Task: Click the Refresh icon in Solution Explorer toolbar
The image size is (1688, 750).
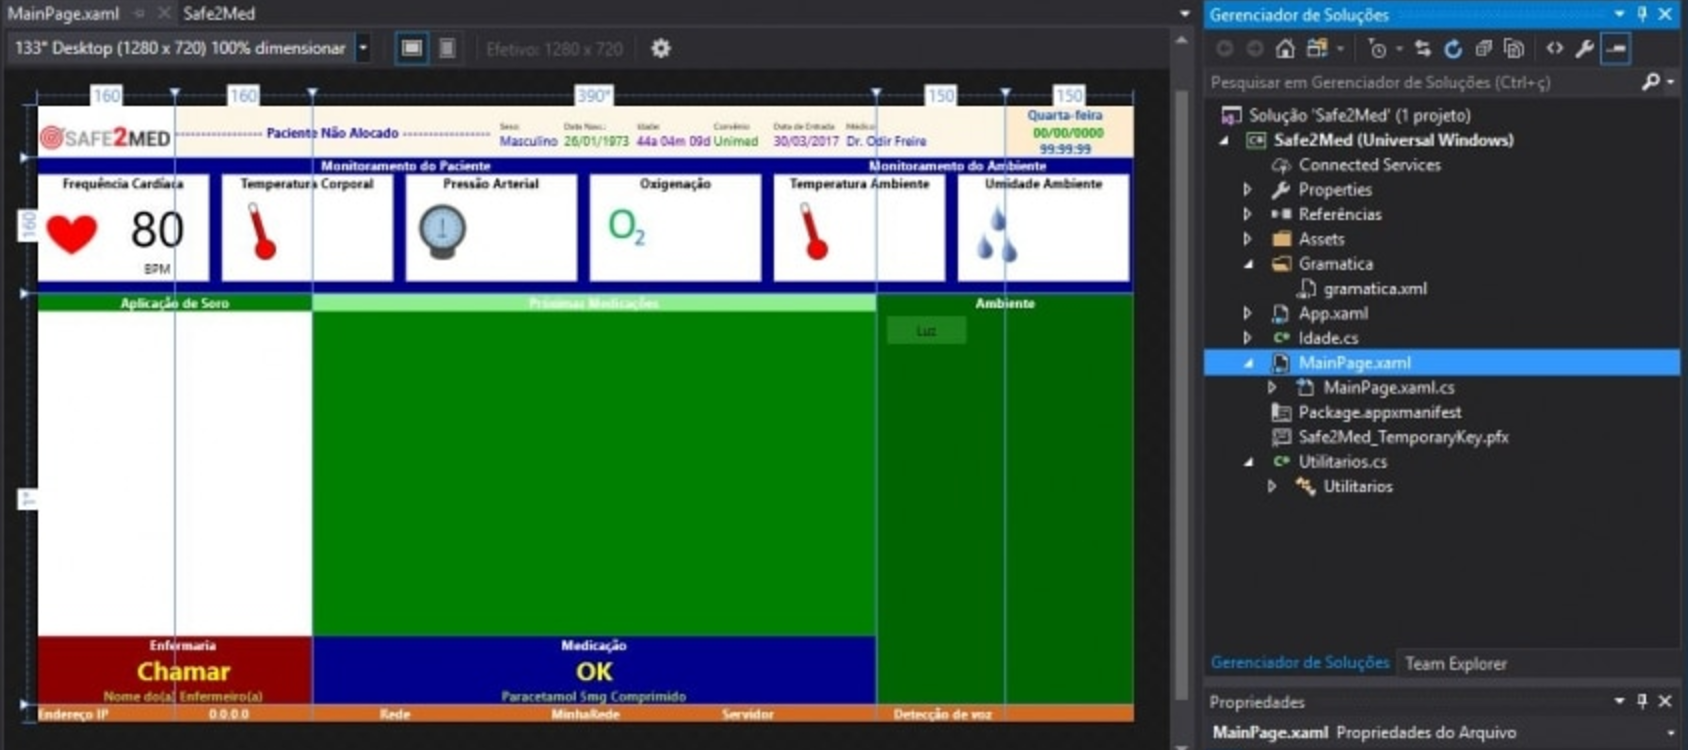Action: click(1453, 48)
